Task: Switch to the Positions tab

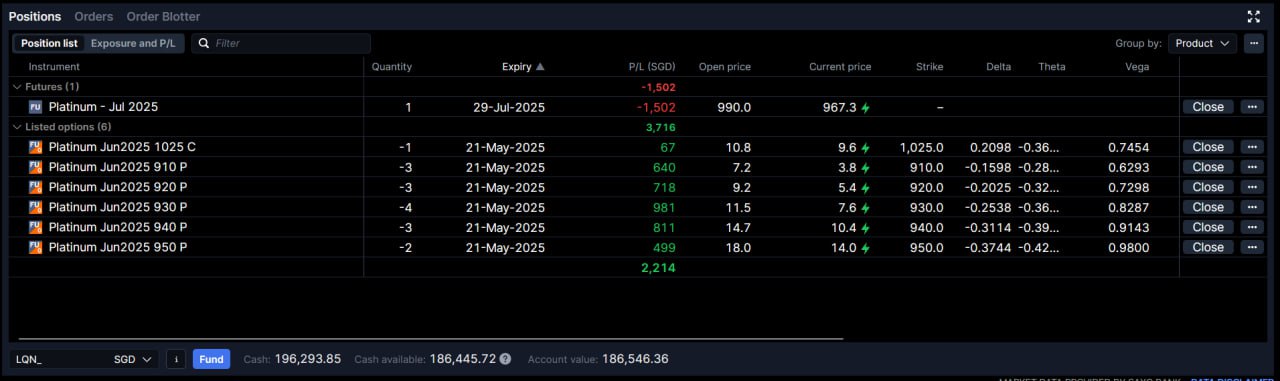Action: pyautogui.click(x=35, y=16)
